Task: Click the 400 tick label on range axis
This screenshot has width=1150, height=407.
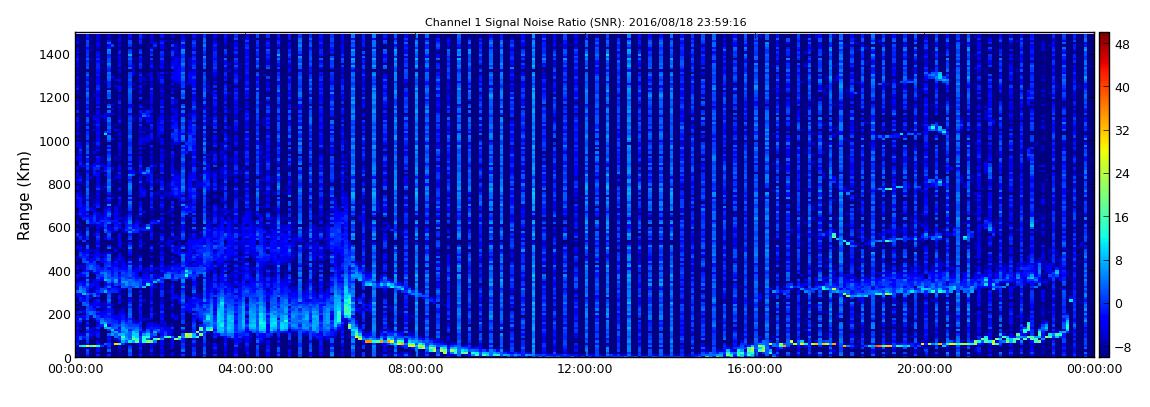Action: coord(59,271)
